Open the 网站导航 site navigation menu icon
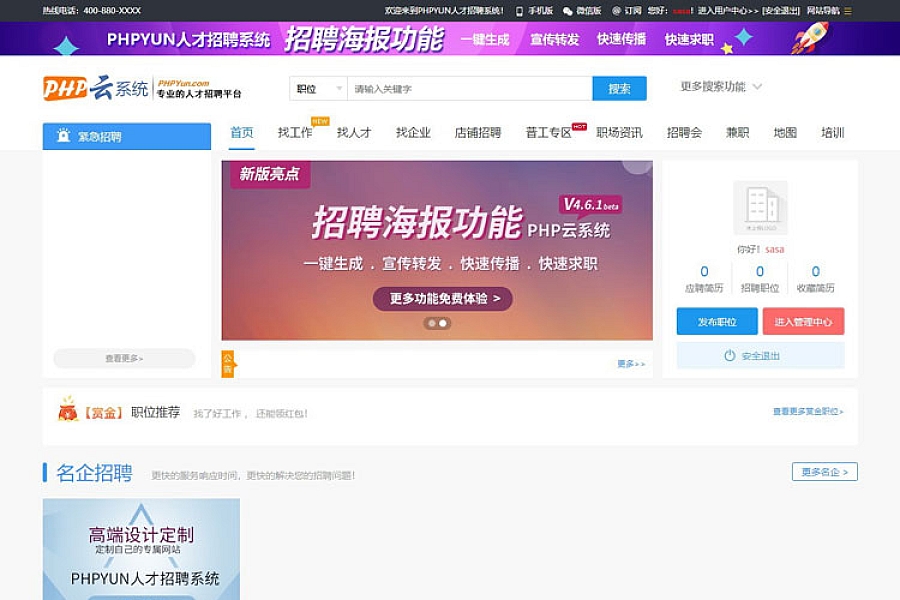The height and width of the screenshot is (600, 900). point(848,11)
